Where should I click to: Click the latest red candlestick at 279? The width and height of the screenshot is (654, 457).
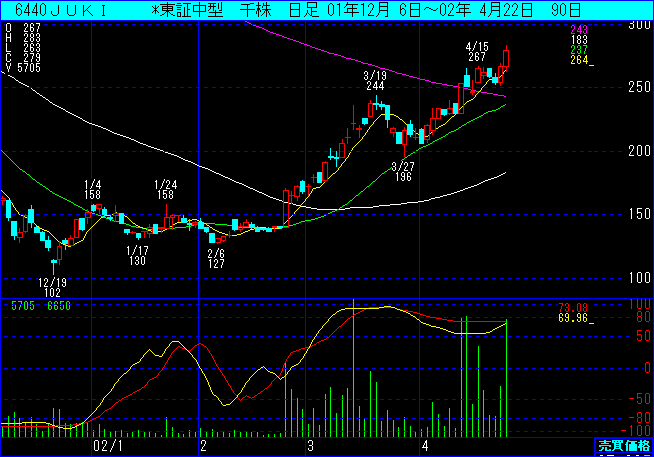pyautogui.click(x=506, y=58)
